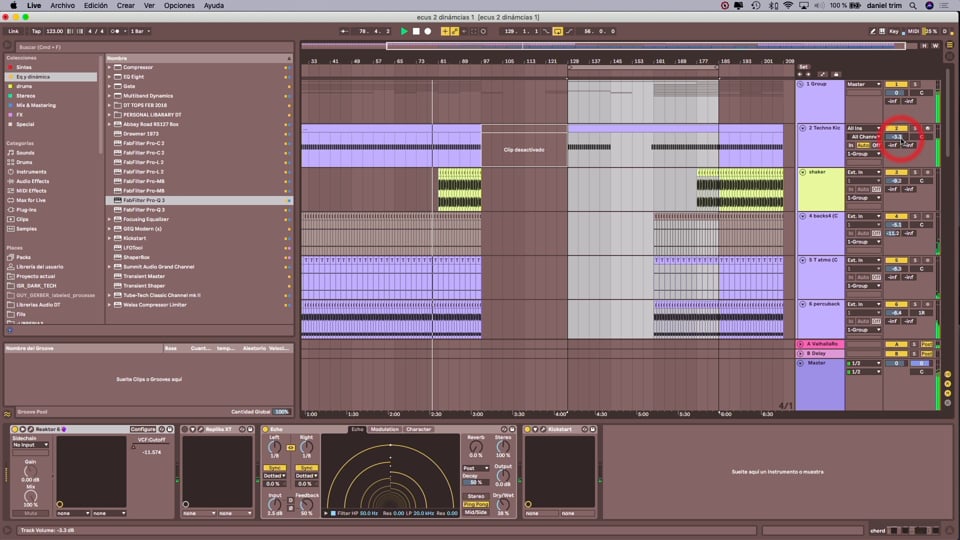Expand the Abbey Road RS127 Box entry
The image size is (960, 540).
point(110,124)
